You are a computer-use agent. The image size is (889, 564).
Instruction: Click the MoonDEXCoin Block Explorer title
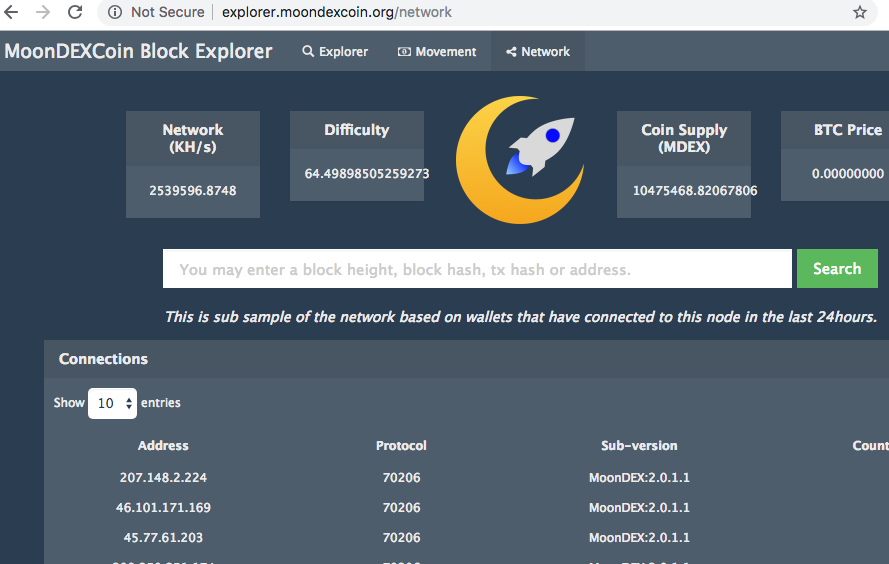coord(138,52)
